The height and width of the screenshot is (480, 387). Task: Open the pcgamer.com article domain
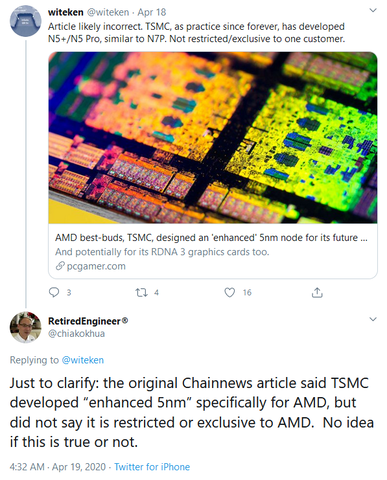point(96,266)
